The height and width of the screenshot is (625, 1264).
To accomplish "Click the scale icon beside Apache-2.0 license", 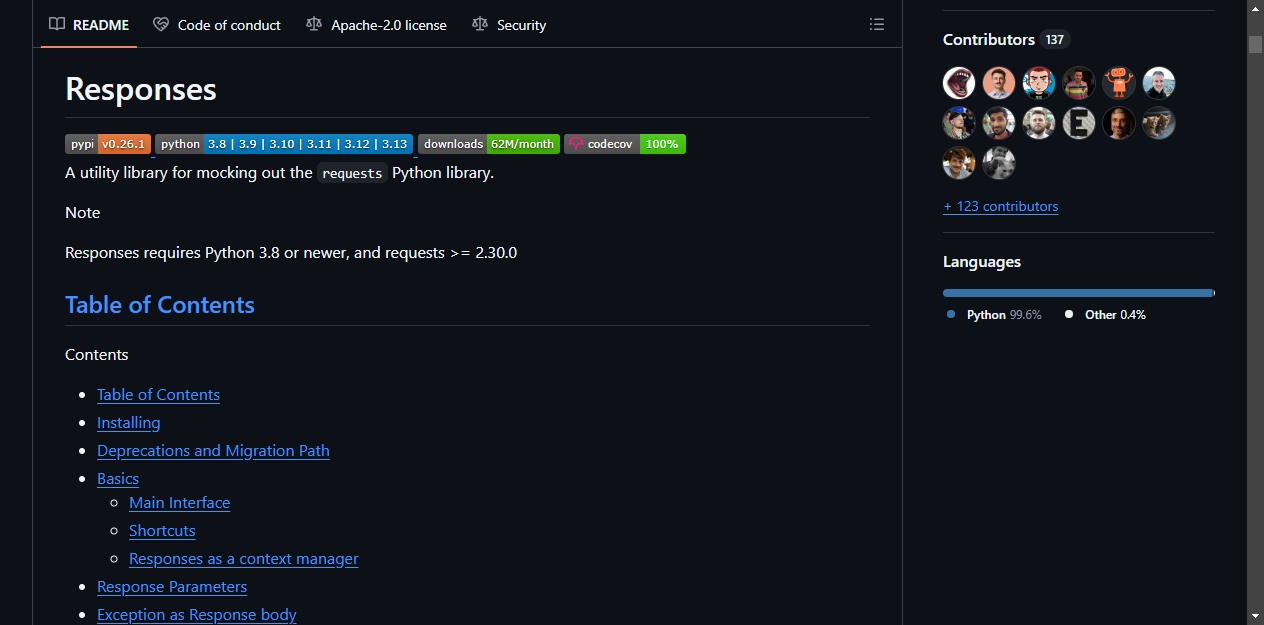I will tap(314, 25).
